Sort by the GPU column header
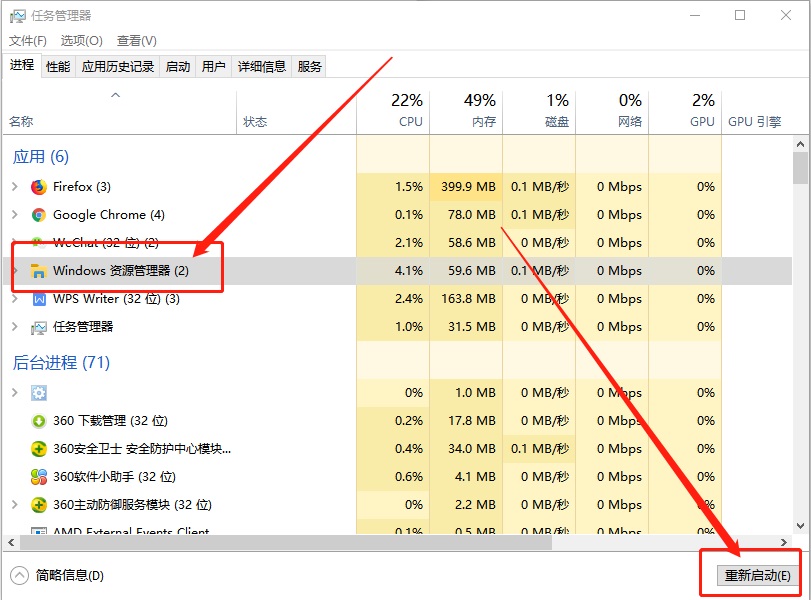This screenshot has width=811, height=600. click(x=685, y=112)
